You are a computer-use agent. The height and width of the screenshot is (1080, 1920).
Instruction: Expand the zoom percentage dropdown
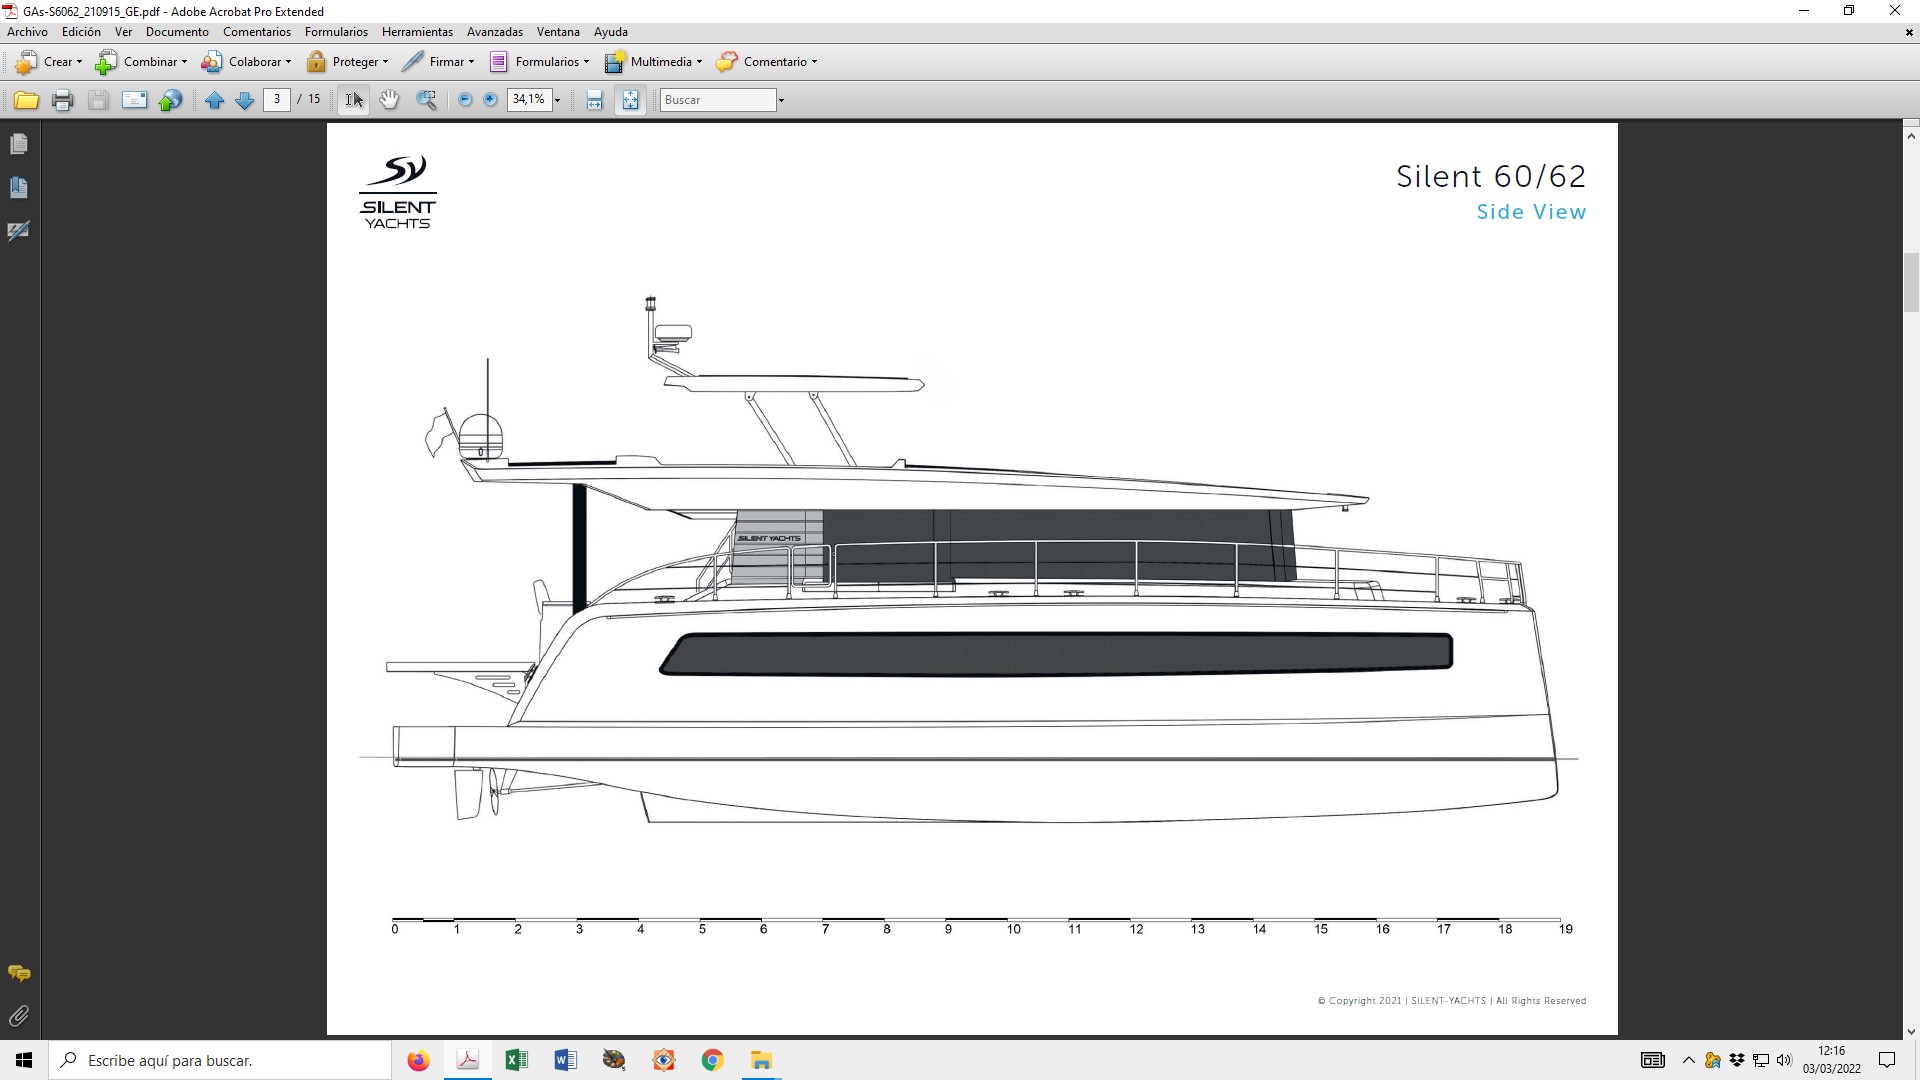tap(558, 100)
